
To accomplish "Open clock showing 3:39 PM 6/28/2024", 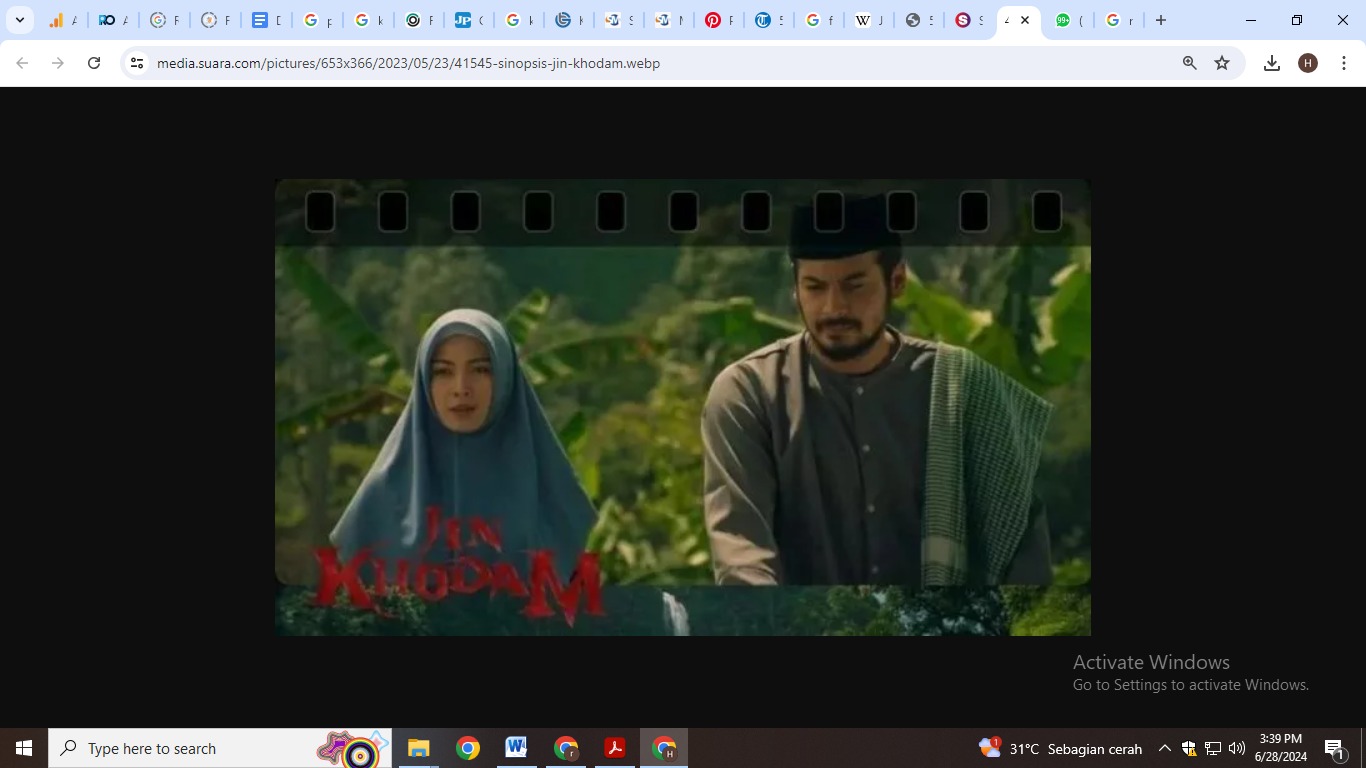I will (1281, 748).
